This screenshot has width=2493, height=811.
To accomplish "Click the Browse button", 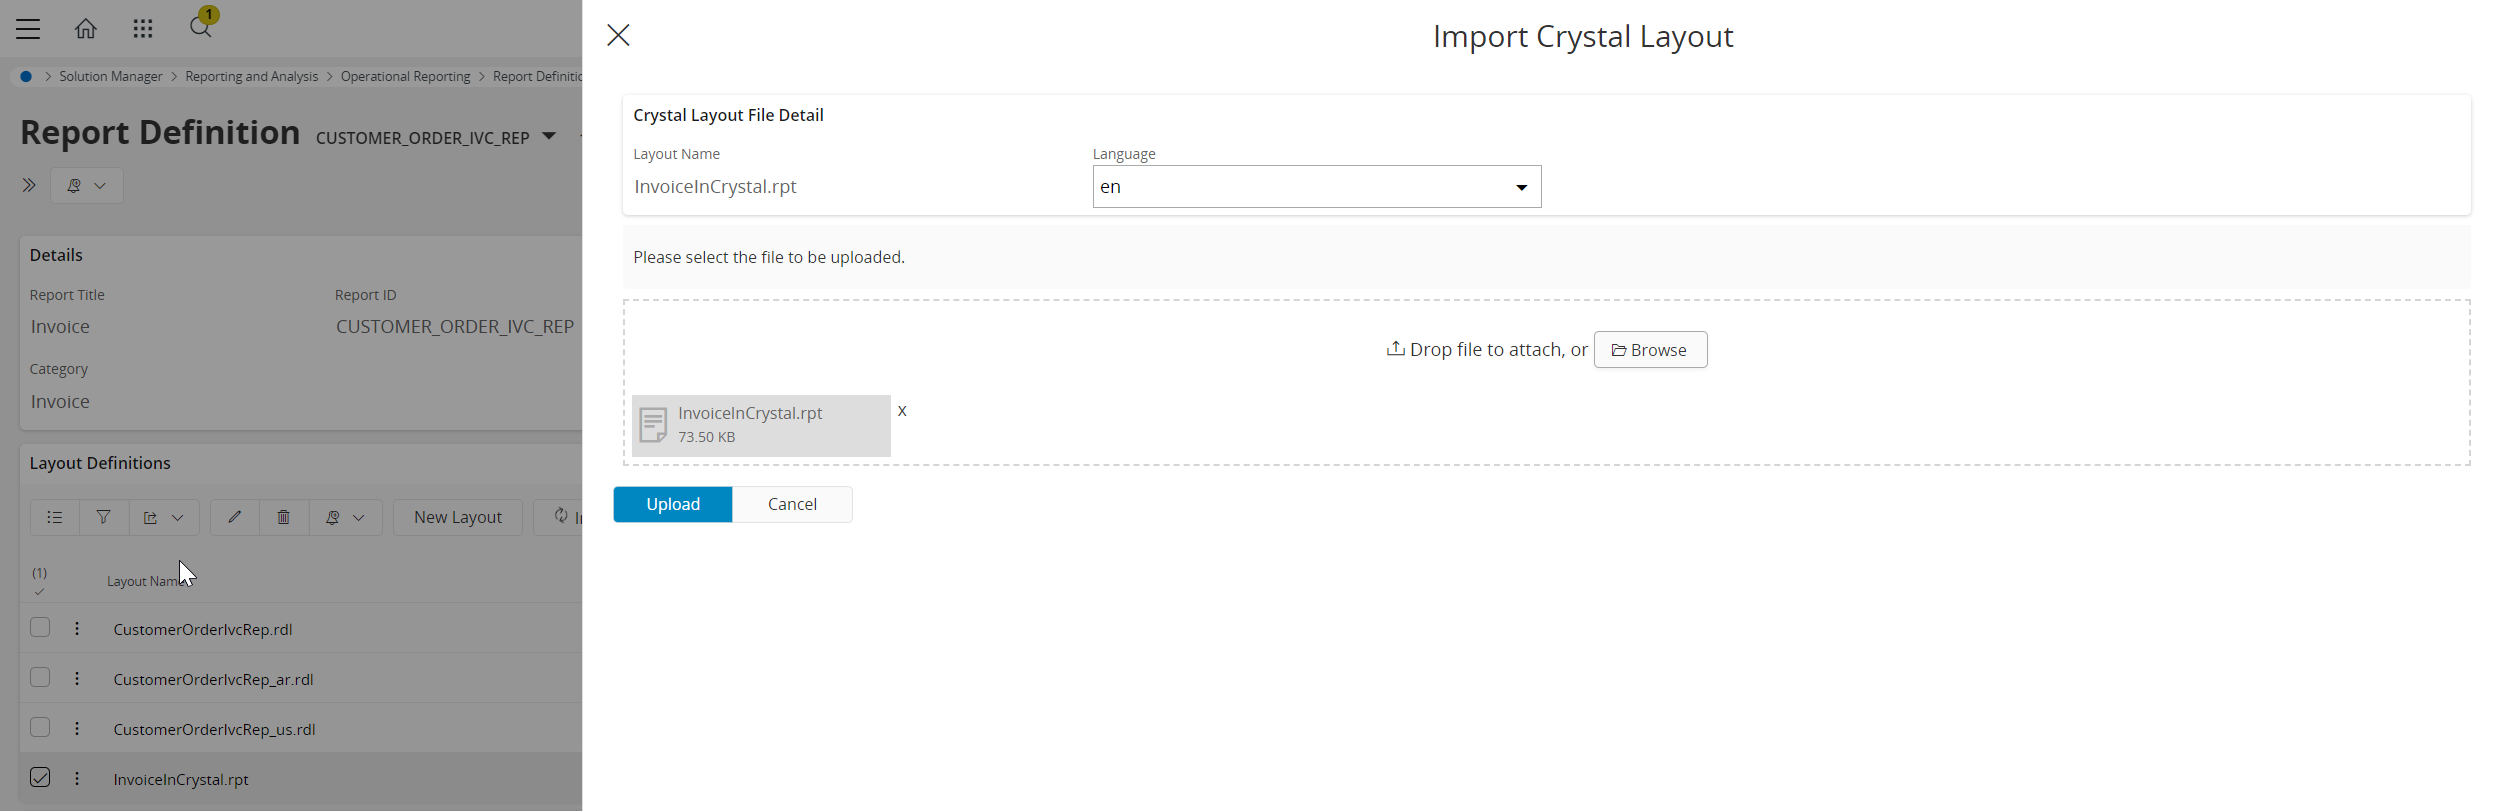I will coord(1650,350).
